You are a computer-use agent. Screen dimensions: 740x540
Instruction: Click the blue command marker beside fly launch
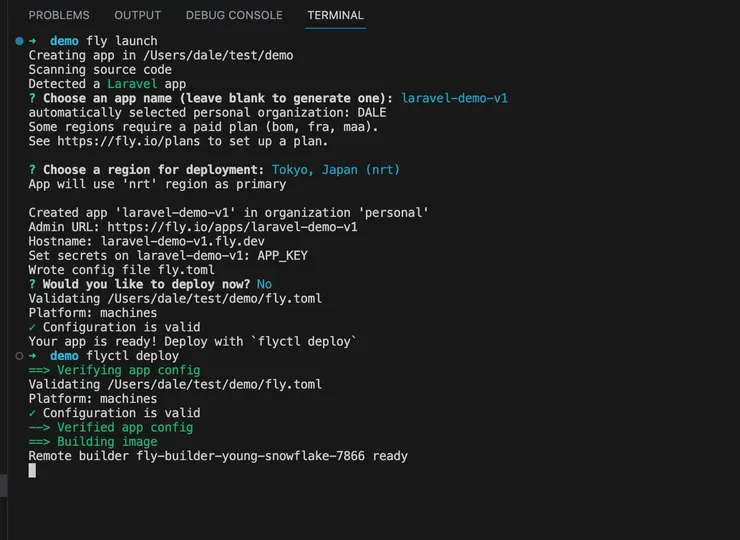(x=19, y=41)
